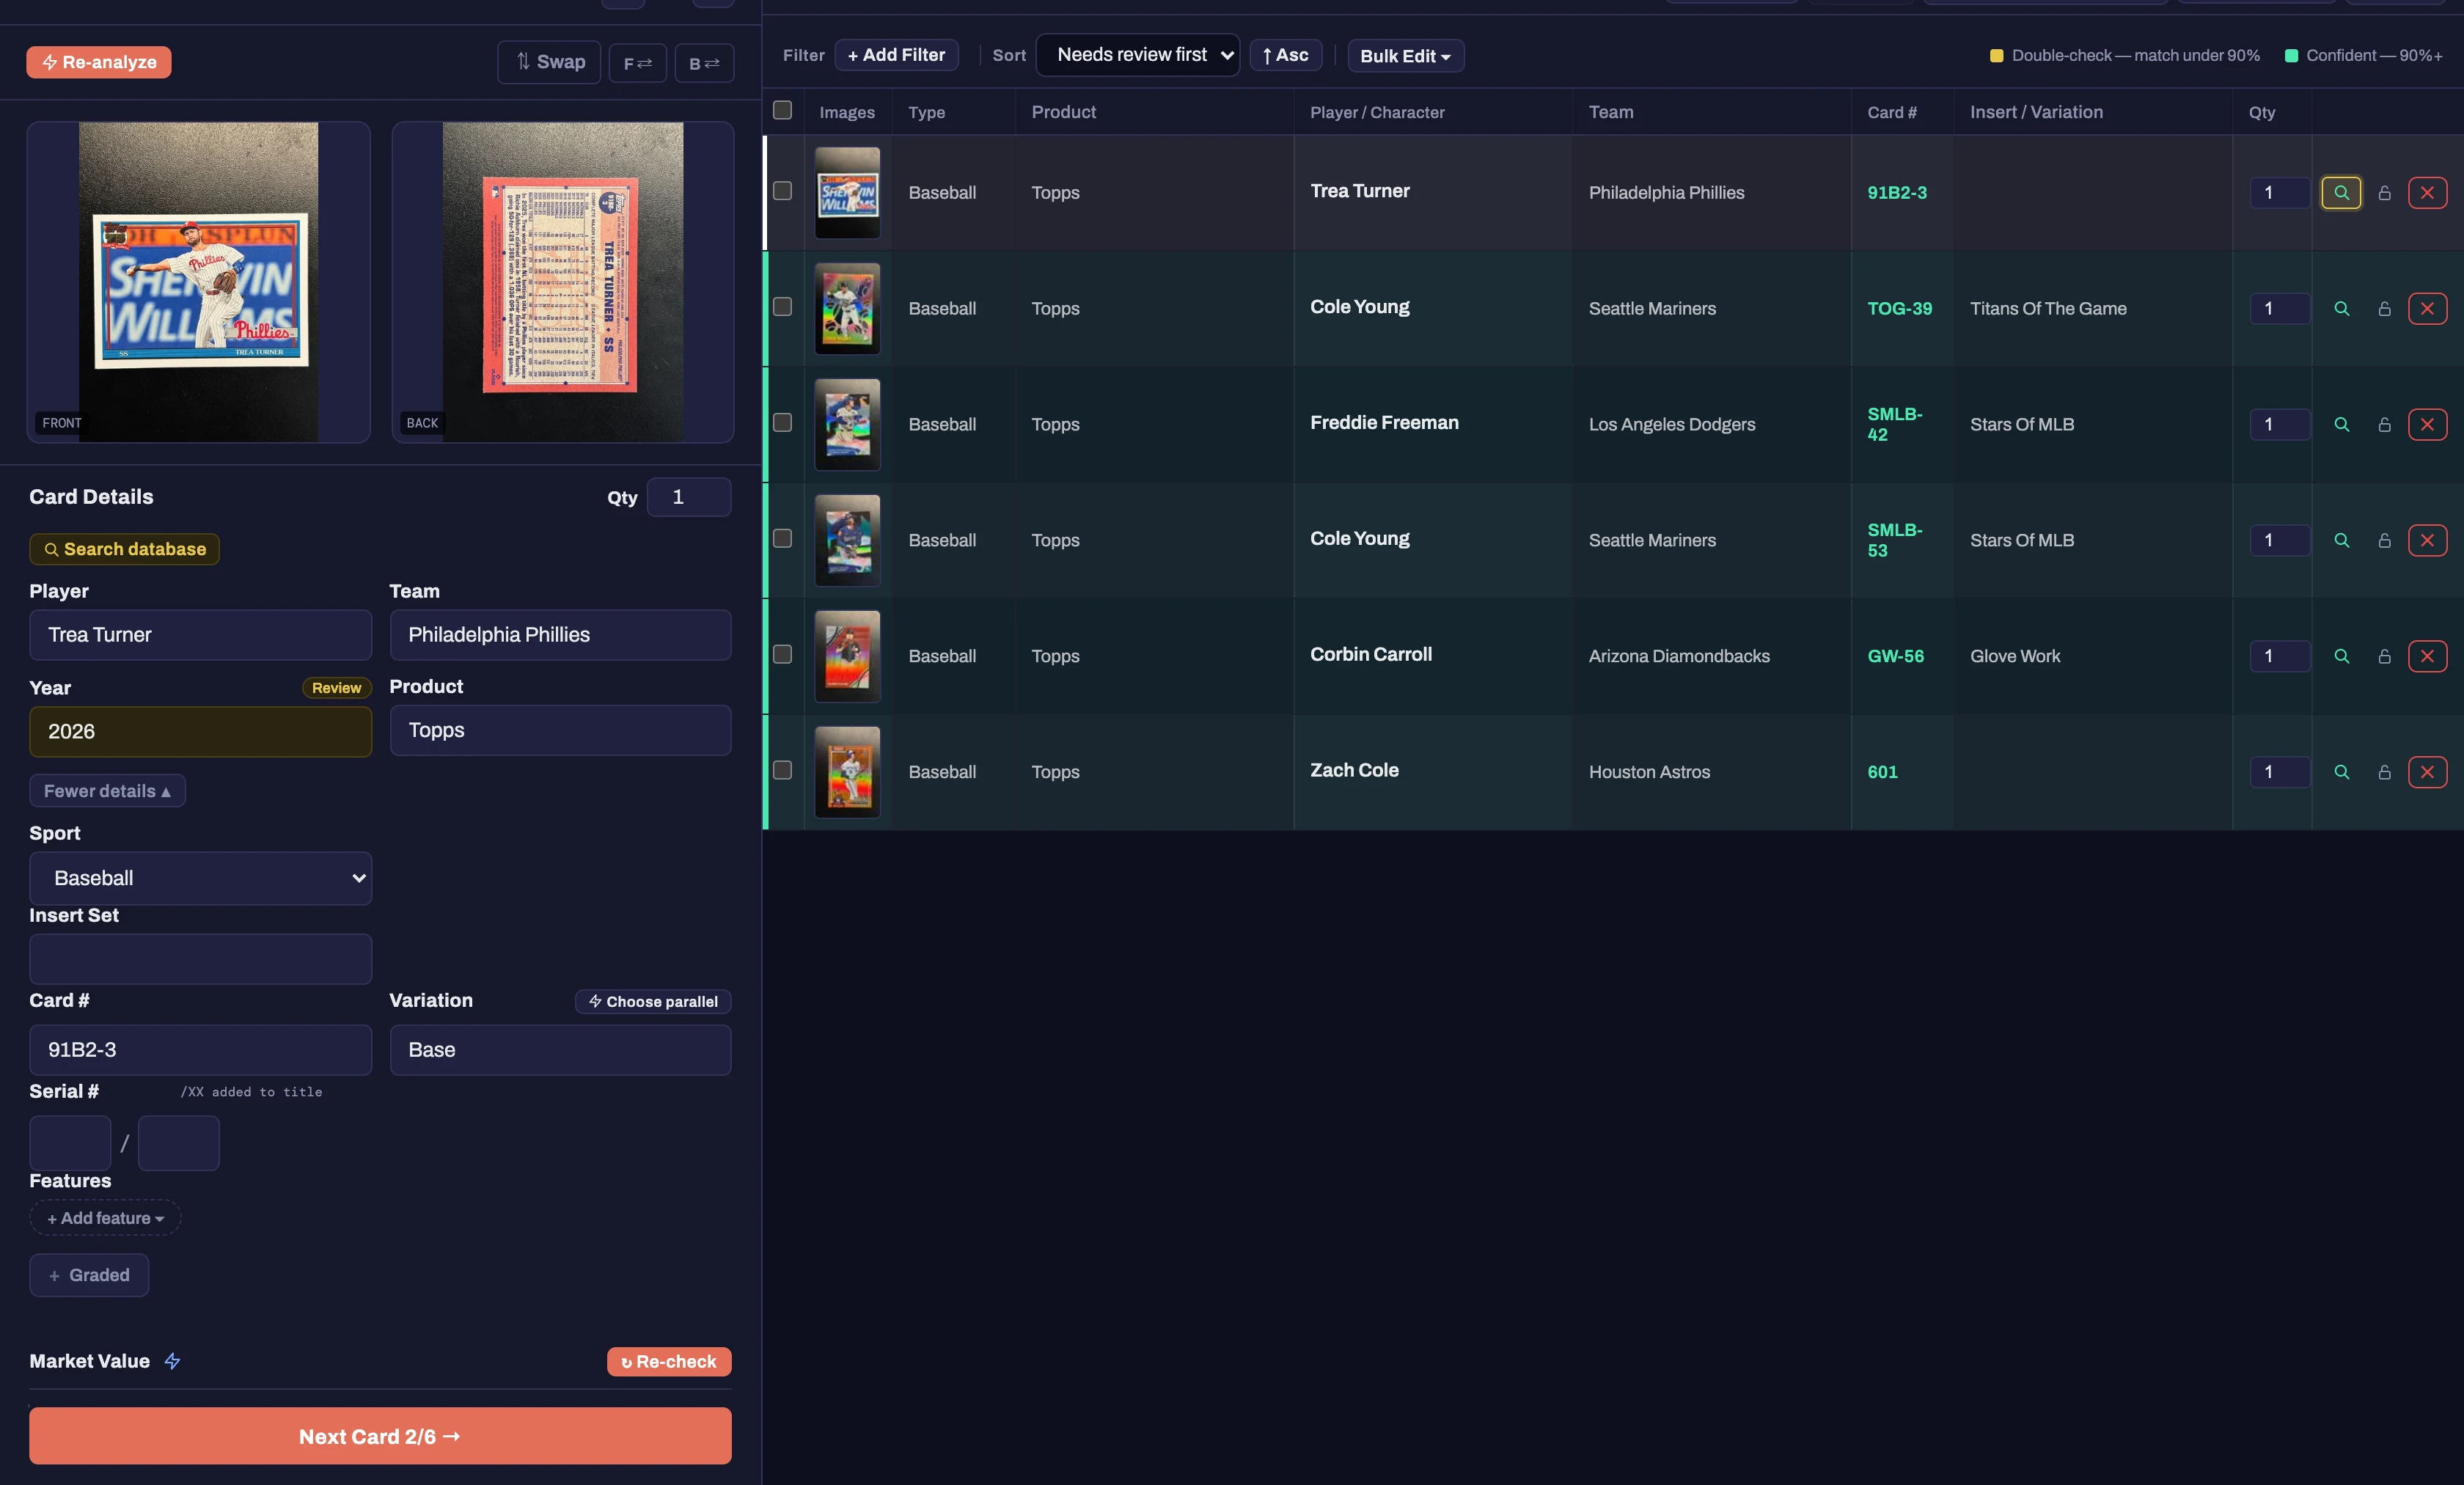Open the Bulk Edit dropdown
The image size is (2464, 1485).
pyautogui.click(x=1405, y=56)
